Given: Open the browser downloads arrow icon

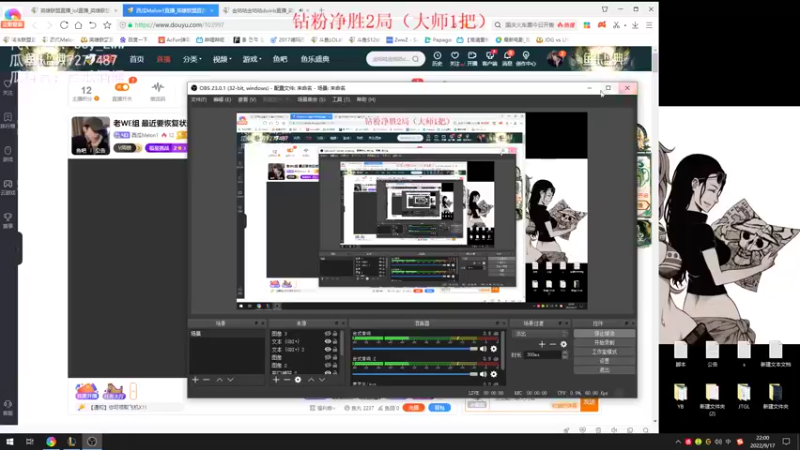Looking at the screenshot, I should tap(635, 25).
